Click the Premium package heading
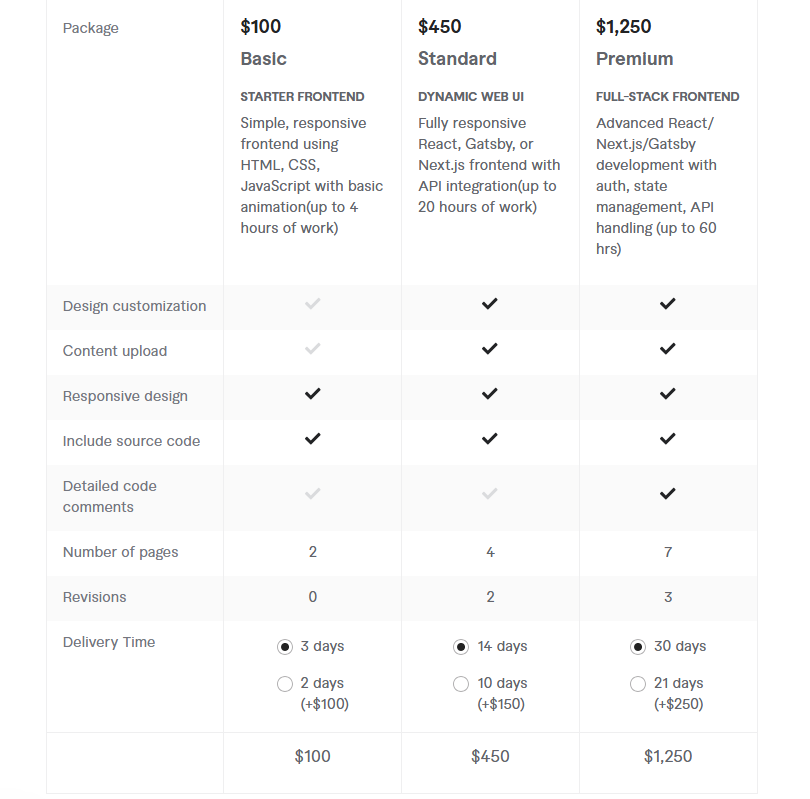This screenshot has height=799, width=810. 634,59
